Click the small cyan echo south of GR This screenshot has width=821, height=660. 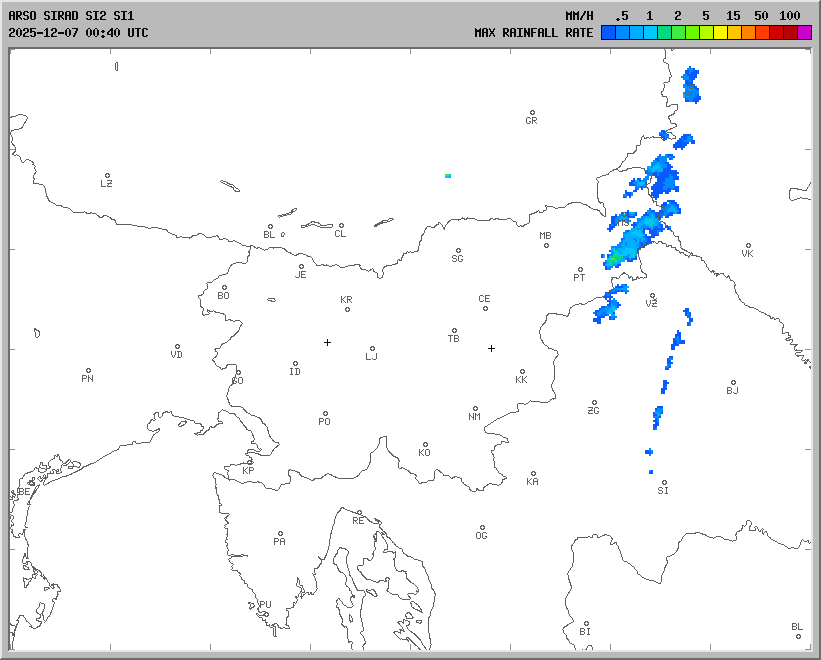(x=448, y=175)
